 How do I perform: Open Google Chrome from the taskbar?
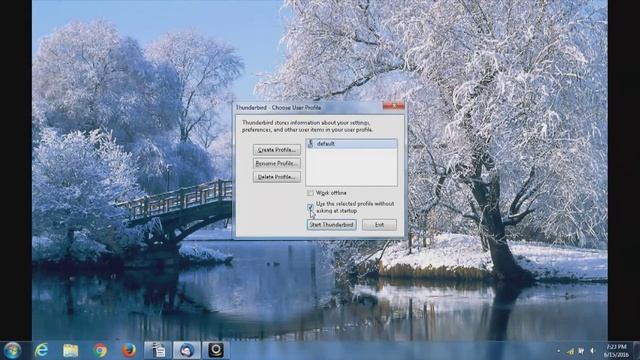(100, 351)
